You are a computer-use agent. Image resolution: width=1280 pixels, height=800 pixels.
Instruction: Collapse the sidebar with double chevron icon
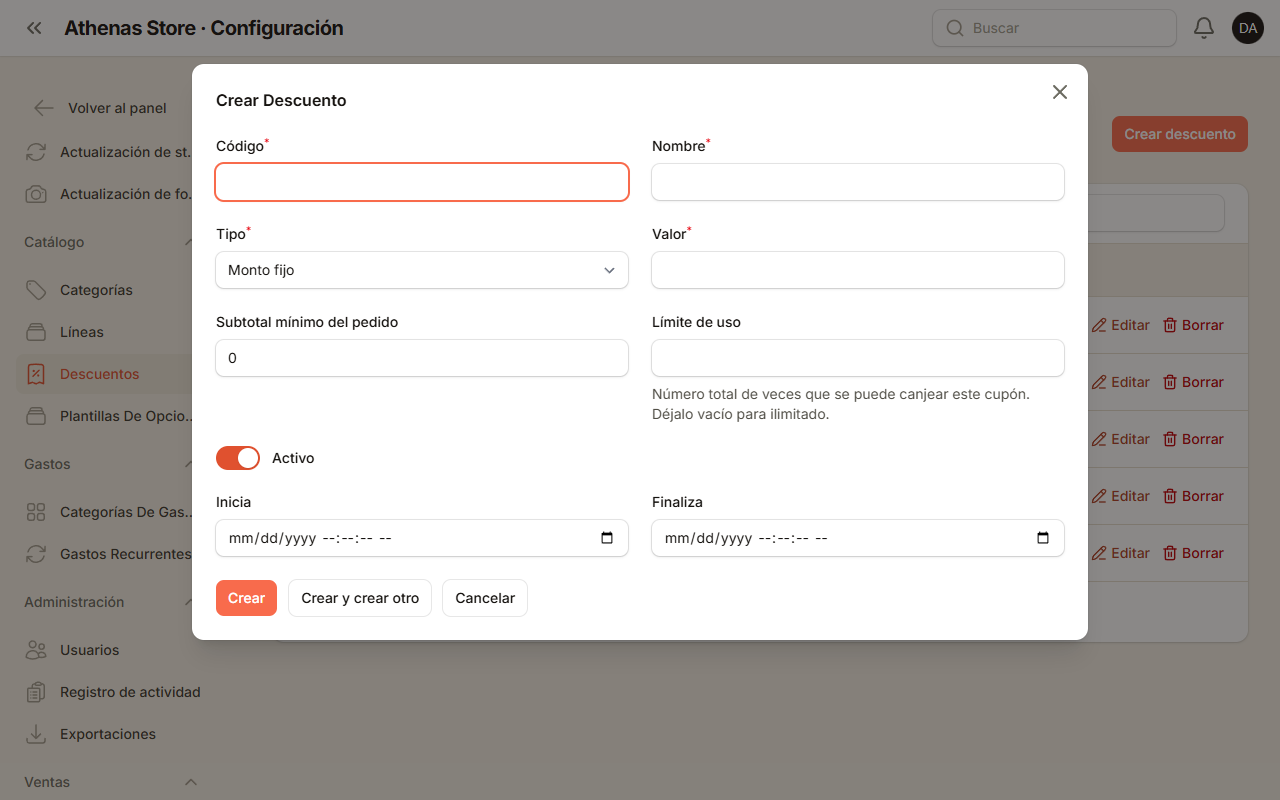(x=34, y=28)
